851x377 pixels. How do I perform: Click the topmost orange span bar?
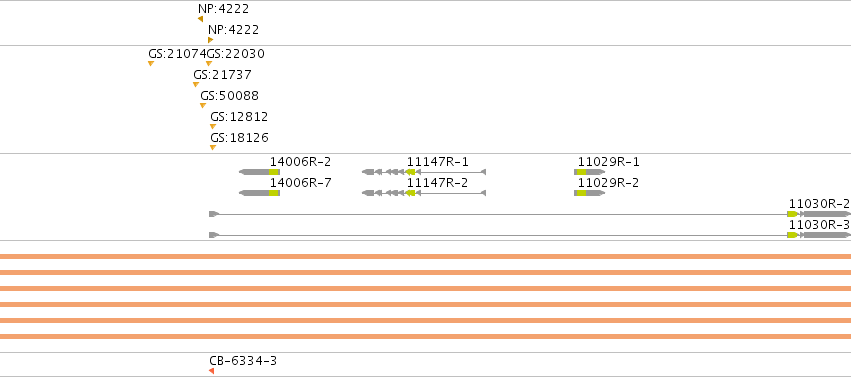(426, 256)
